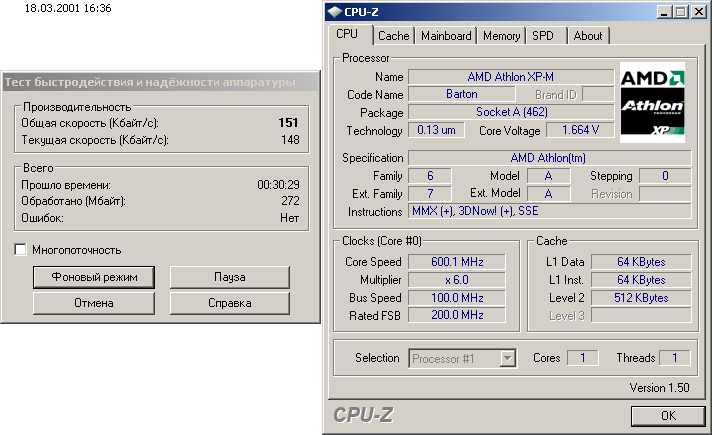Image resolution: width=712 pixels, height=435 pixels.
Task: Click the current speed value 148
Action: coord(290,140)
